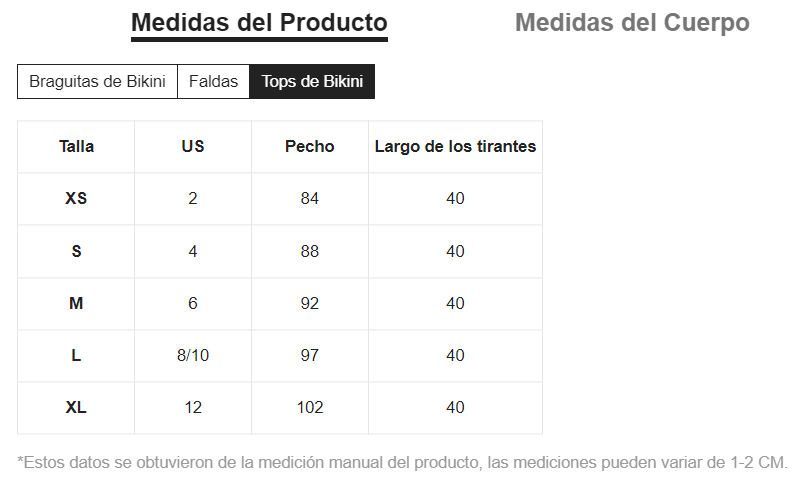Select the Tops de Bikini tab
This screenshot has height=495, width=810.
(312, 82)
